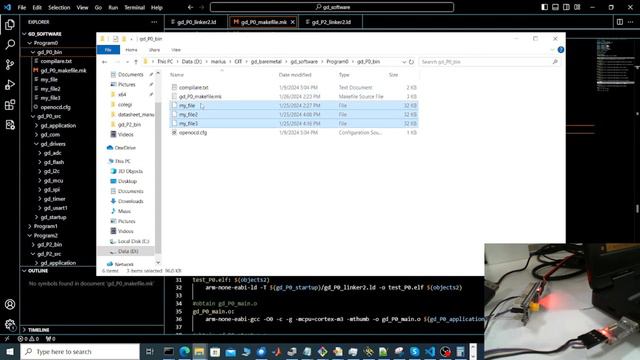
Task: Click the Explorer panel more actions ellipsis
Action: 154,22
